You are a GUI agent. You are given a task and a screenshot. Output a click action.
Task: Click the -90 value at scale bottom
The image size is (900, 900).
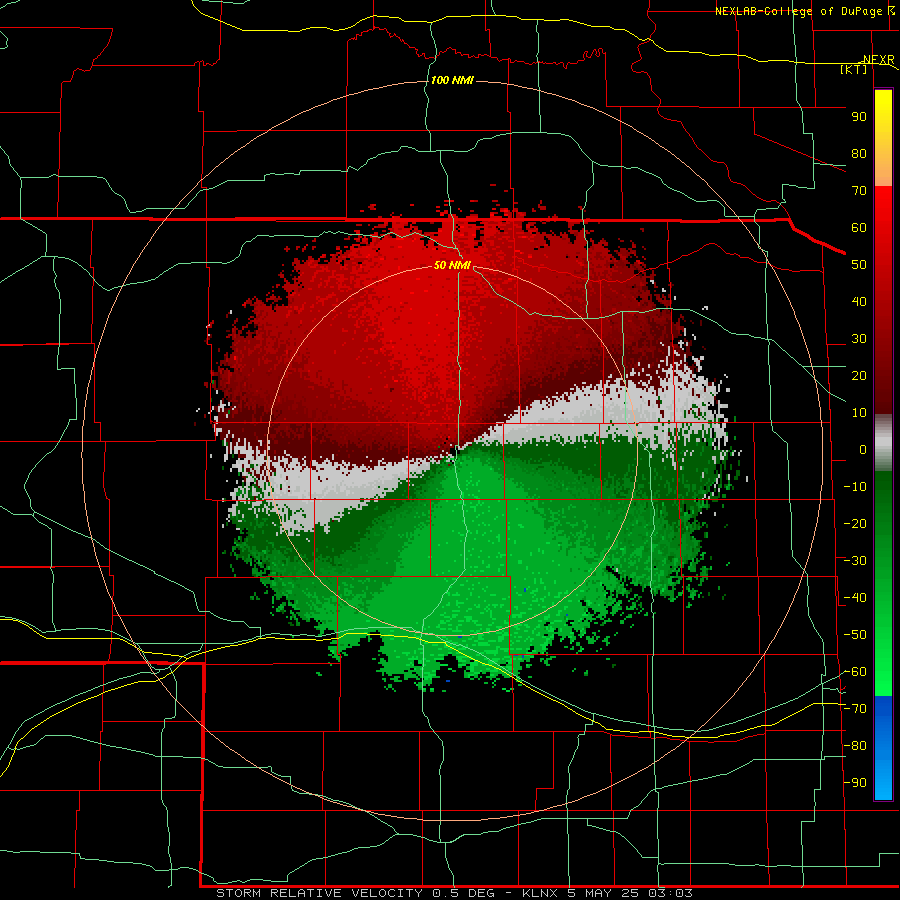[x=855, y=783]
